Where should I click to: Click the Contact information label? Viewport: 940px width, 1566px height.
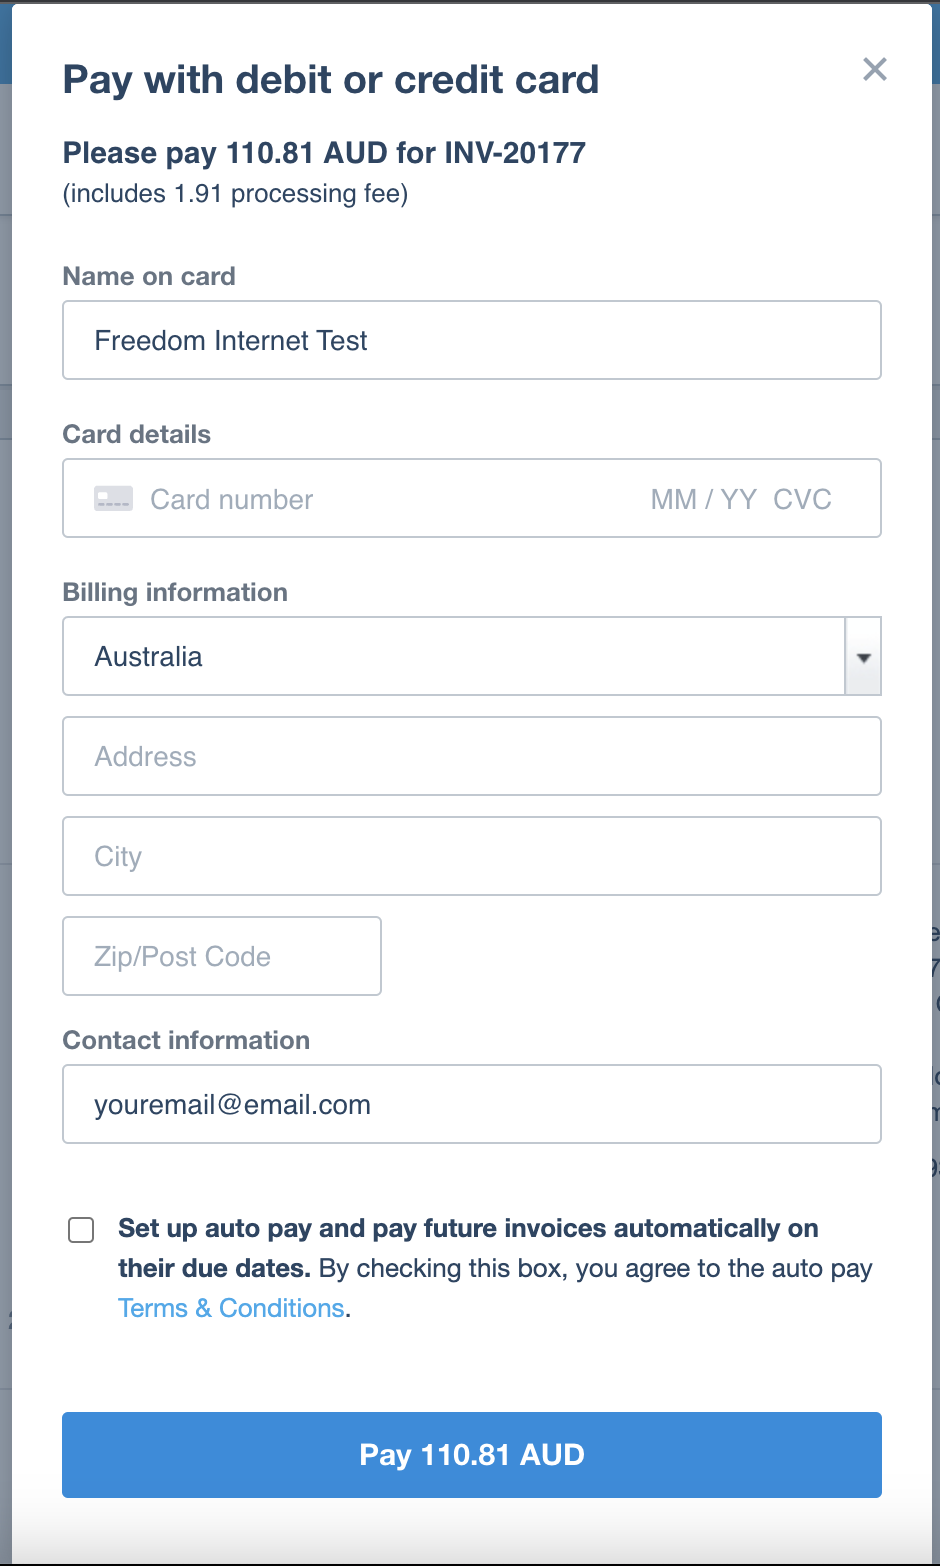point(186,1040)
